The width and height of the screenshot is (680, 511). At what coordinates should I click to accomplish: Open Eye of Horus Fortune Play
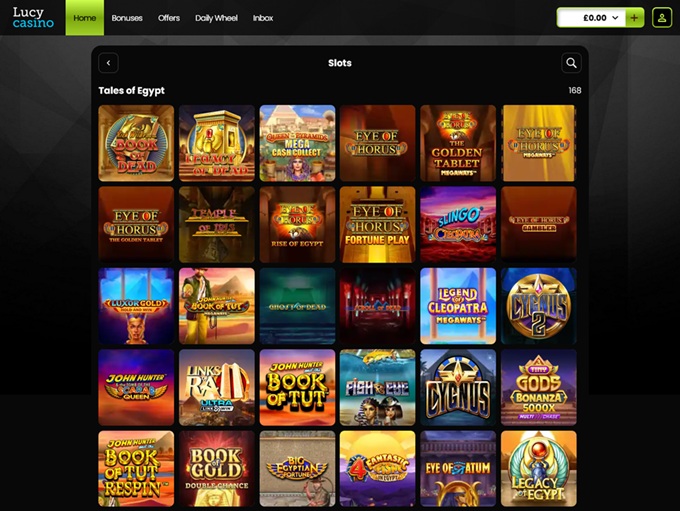pos(377,225)
